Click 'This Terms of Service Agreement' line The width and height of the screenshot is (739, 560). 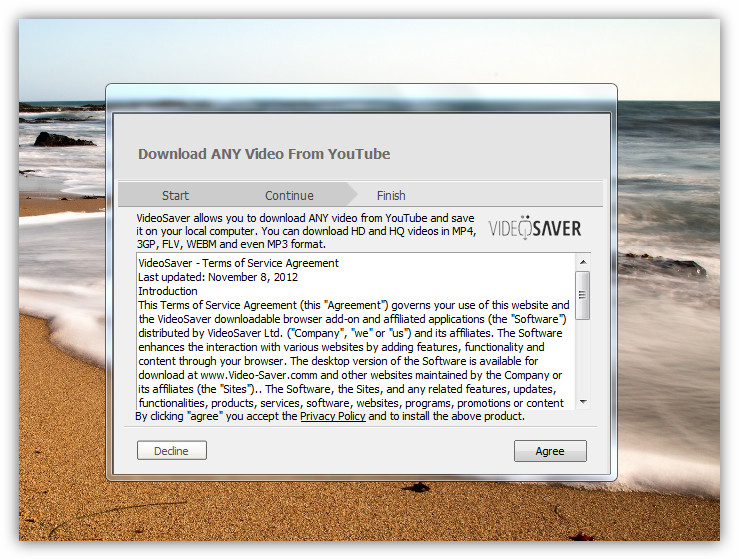coord(354,305)
